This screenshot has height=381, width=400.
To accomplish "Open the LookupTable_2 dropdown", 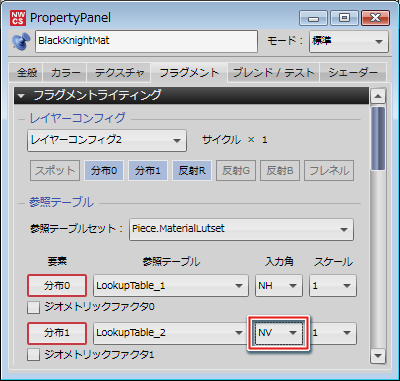I will (x=171, y=333).
